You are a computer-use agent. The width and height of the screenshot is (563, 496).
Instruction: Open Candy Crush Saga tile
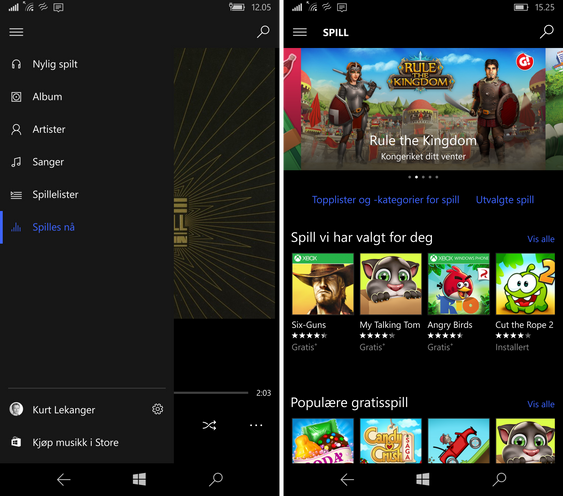click(x=391, y=441)
